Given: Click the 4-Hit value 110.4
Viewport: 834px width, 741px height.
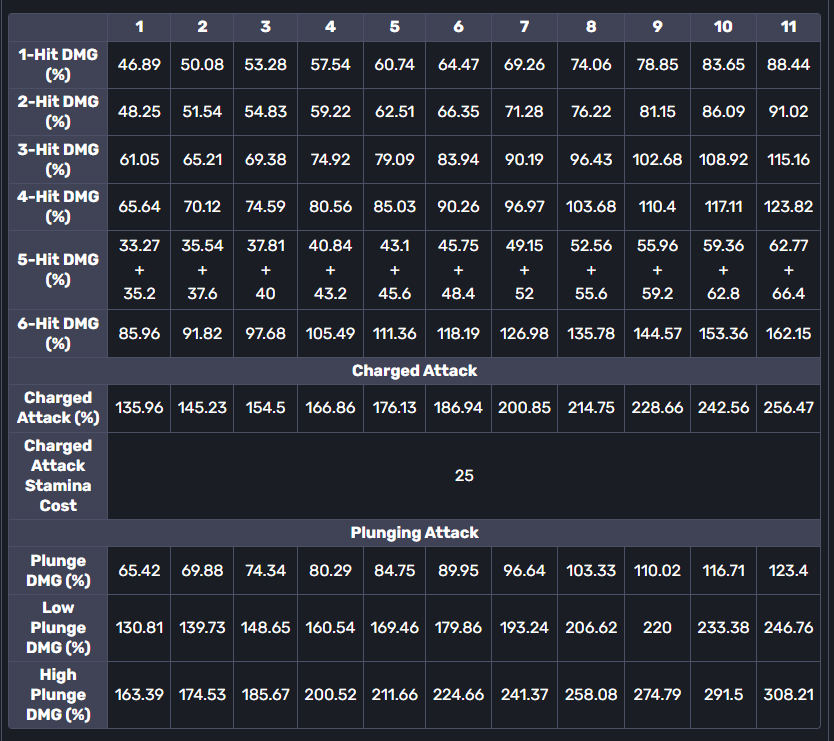Looking at the screenshot, I should coord(657,206).
